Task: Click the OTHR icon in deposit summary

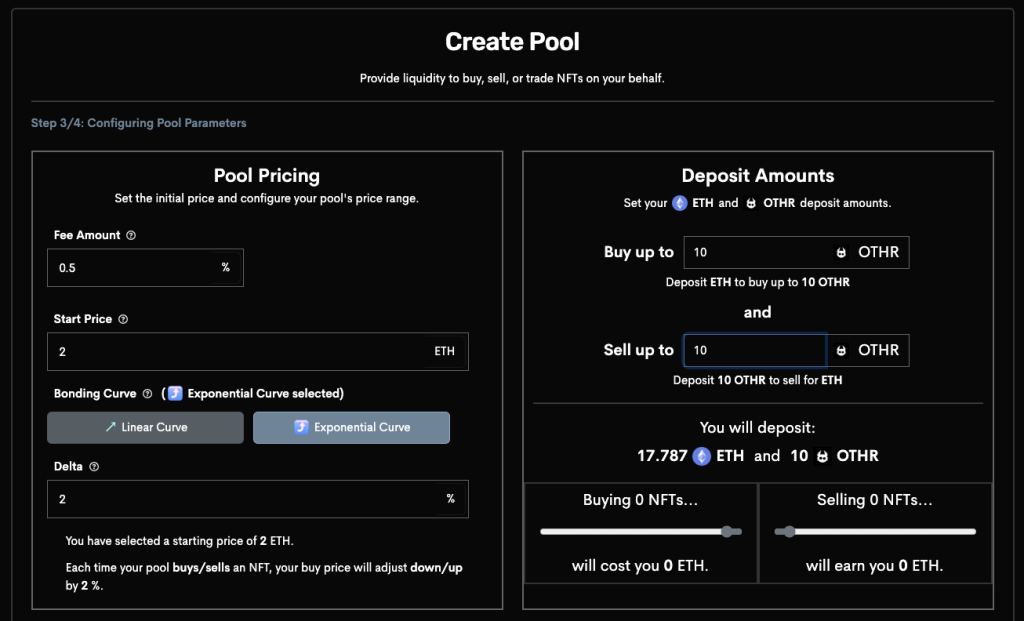Action: (x=823, y=456)
